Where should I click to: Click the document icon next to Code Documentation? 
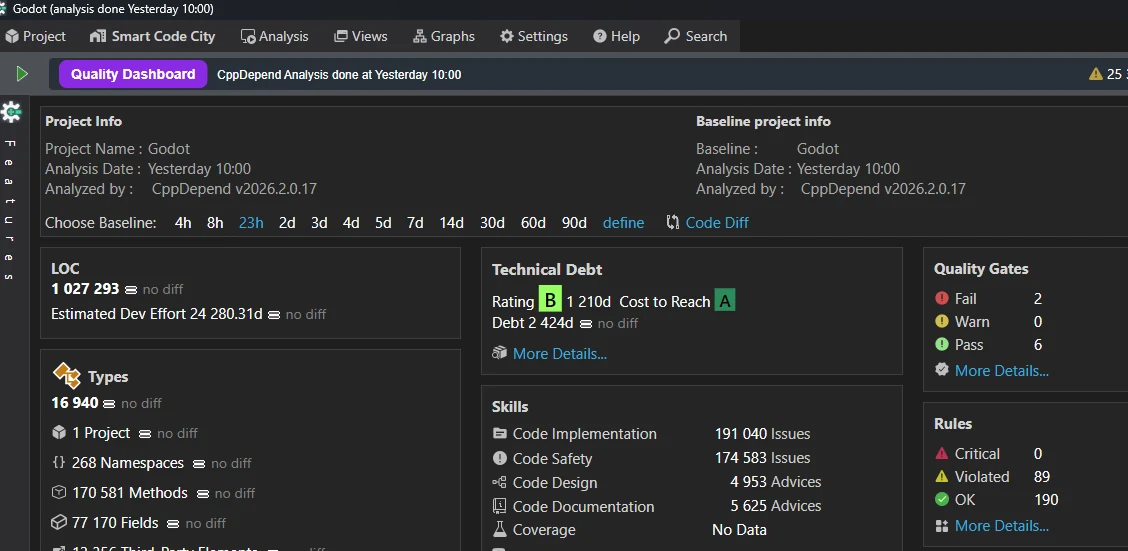coord(500,506)
